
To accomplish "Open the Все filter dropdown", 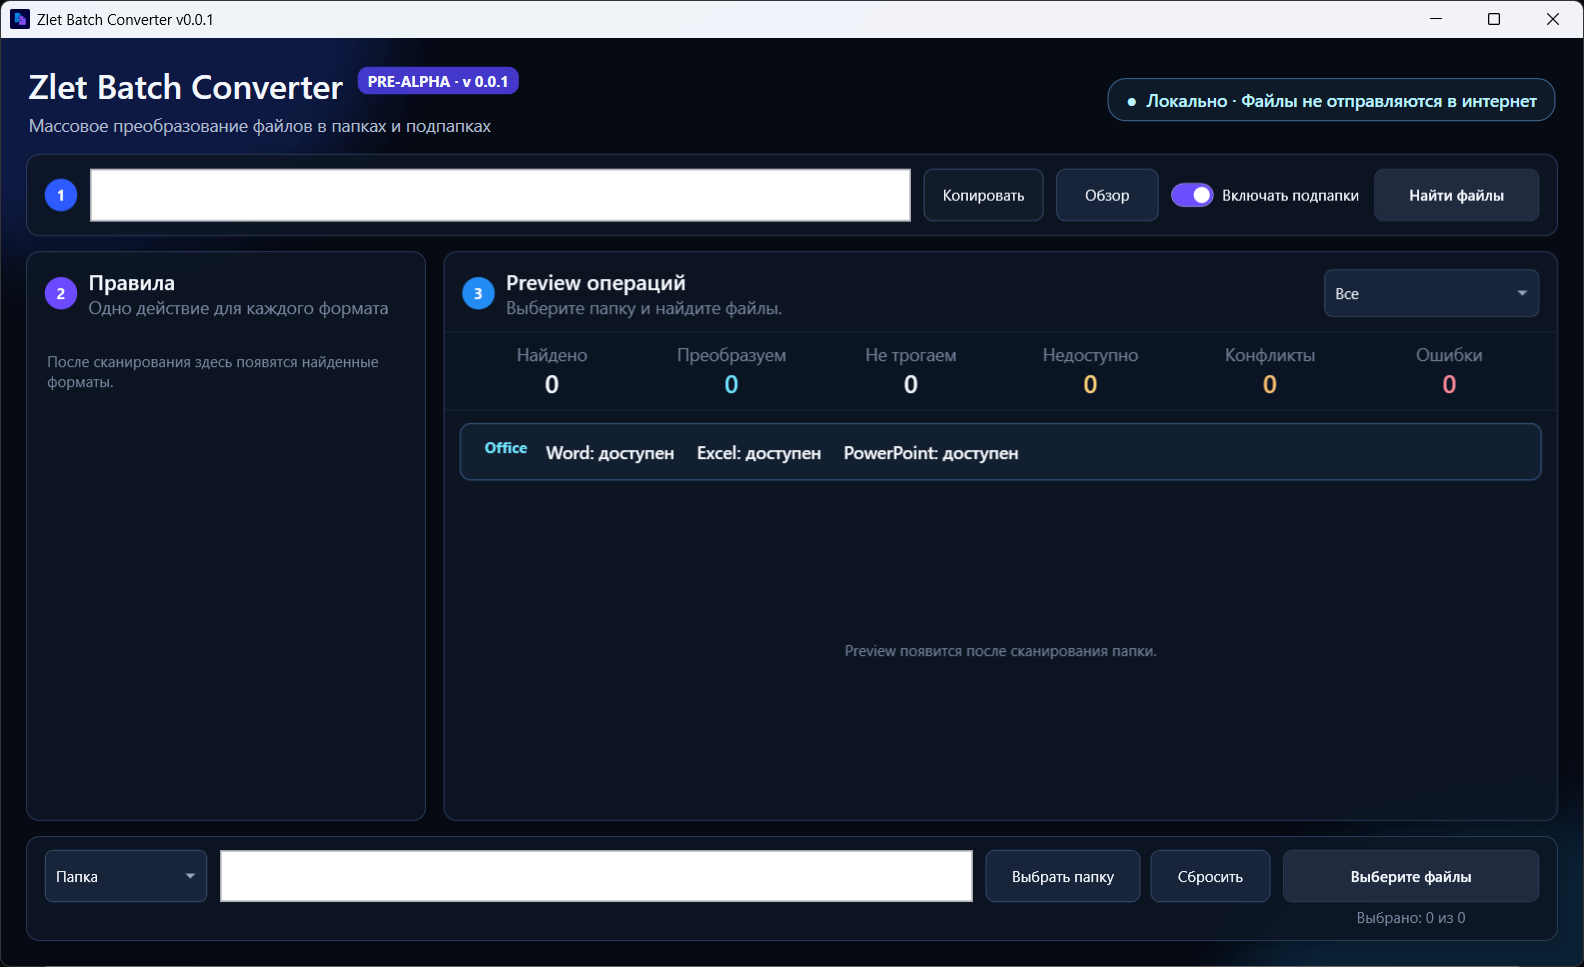I will [1431, 294].
